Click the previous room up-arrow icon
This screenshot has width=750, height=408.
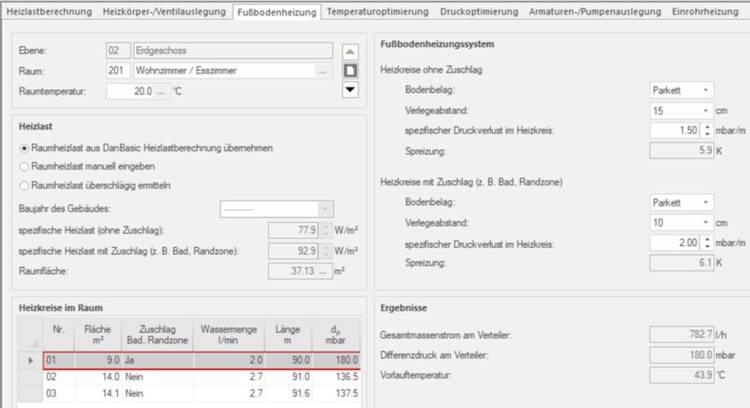point(350,51)
